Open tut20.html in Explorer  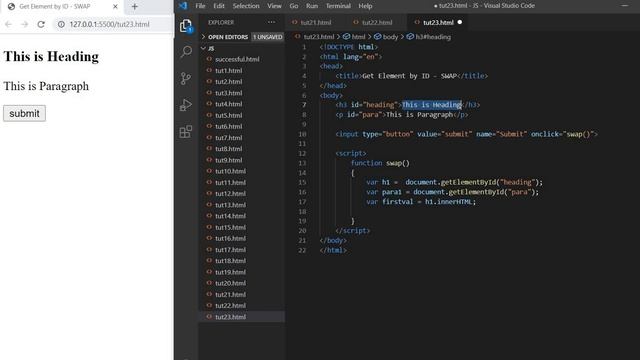tap(242, 283)
